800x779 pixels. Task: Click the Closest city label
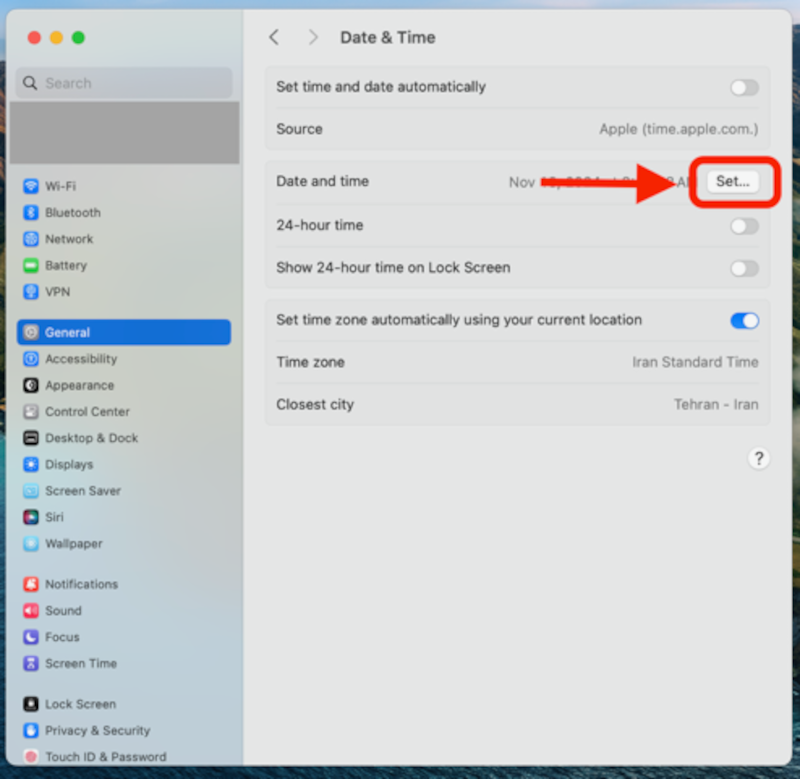tap(315, 405)
